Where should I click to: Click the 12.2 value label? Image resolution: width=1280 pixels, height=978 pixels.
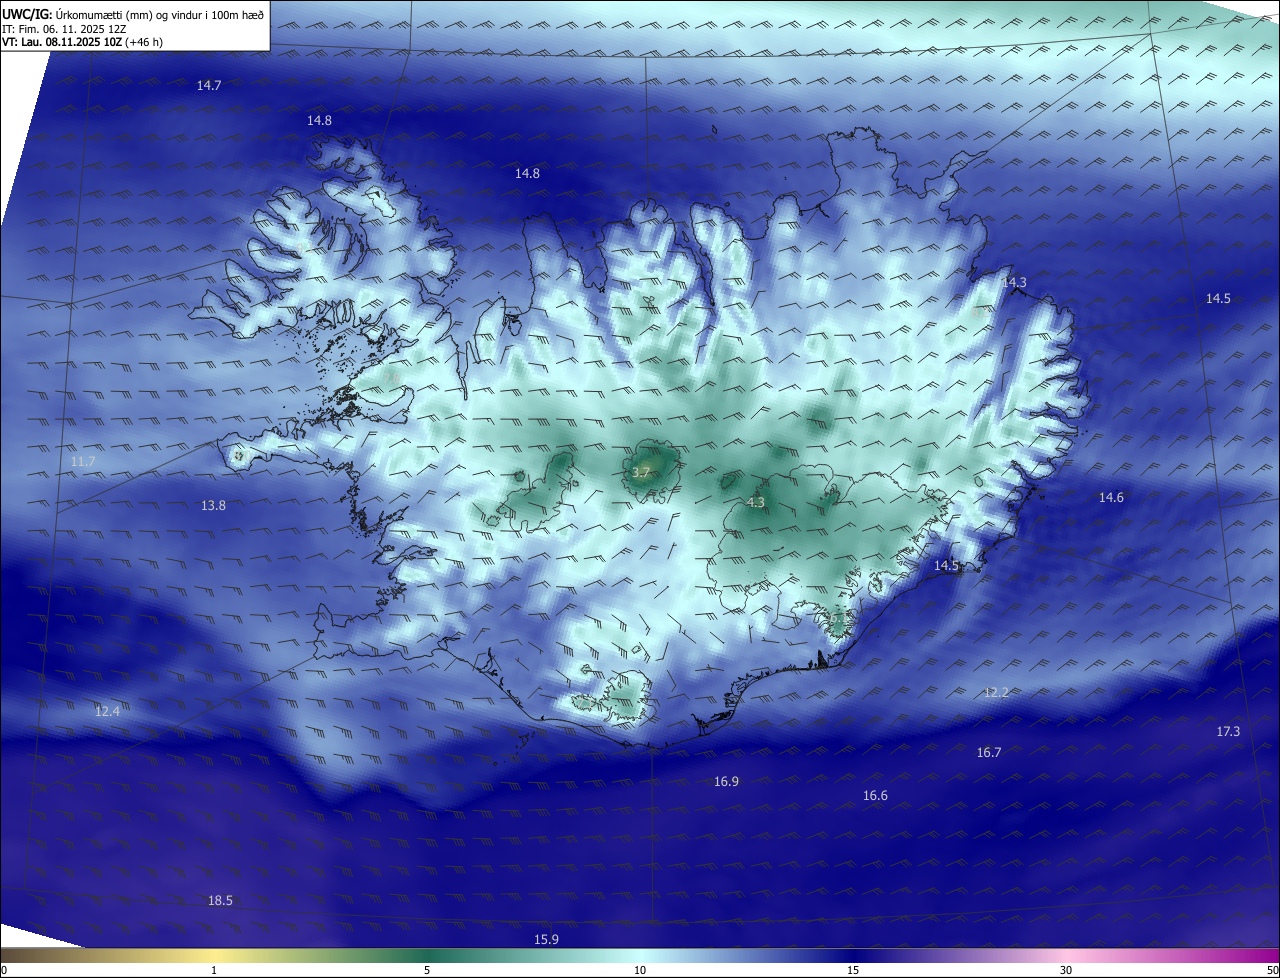(996, 693)
